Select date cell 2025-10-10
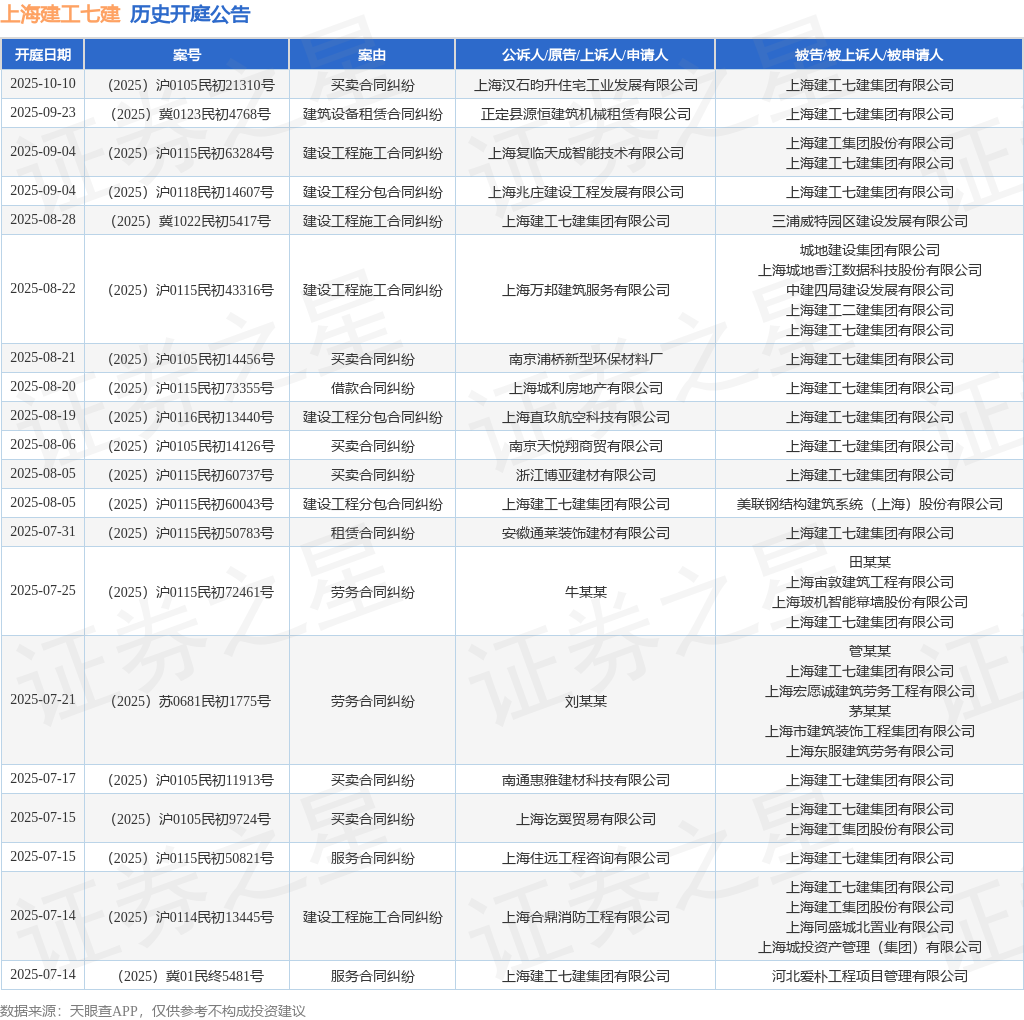Screen dimensions: 1024x1020 (43, 84)
